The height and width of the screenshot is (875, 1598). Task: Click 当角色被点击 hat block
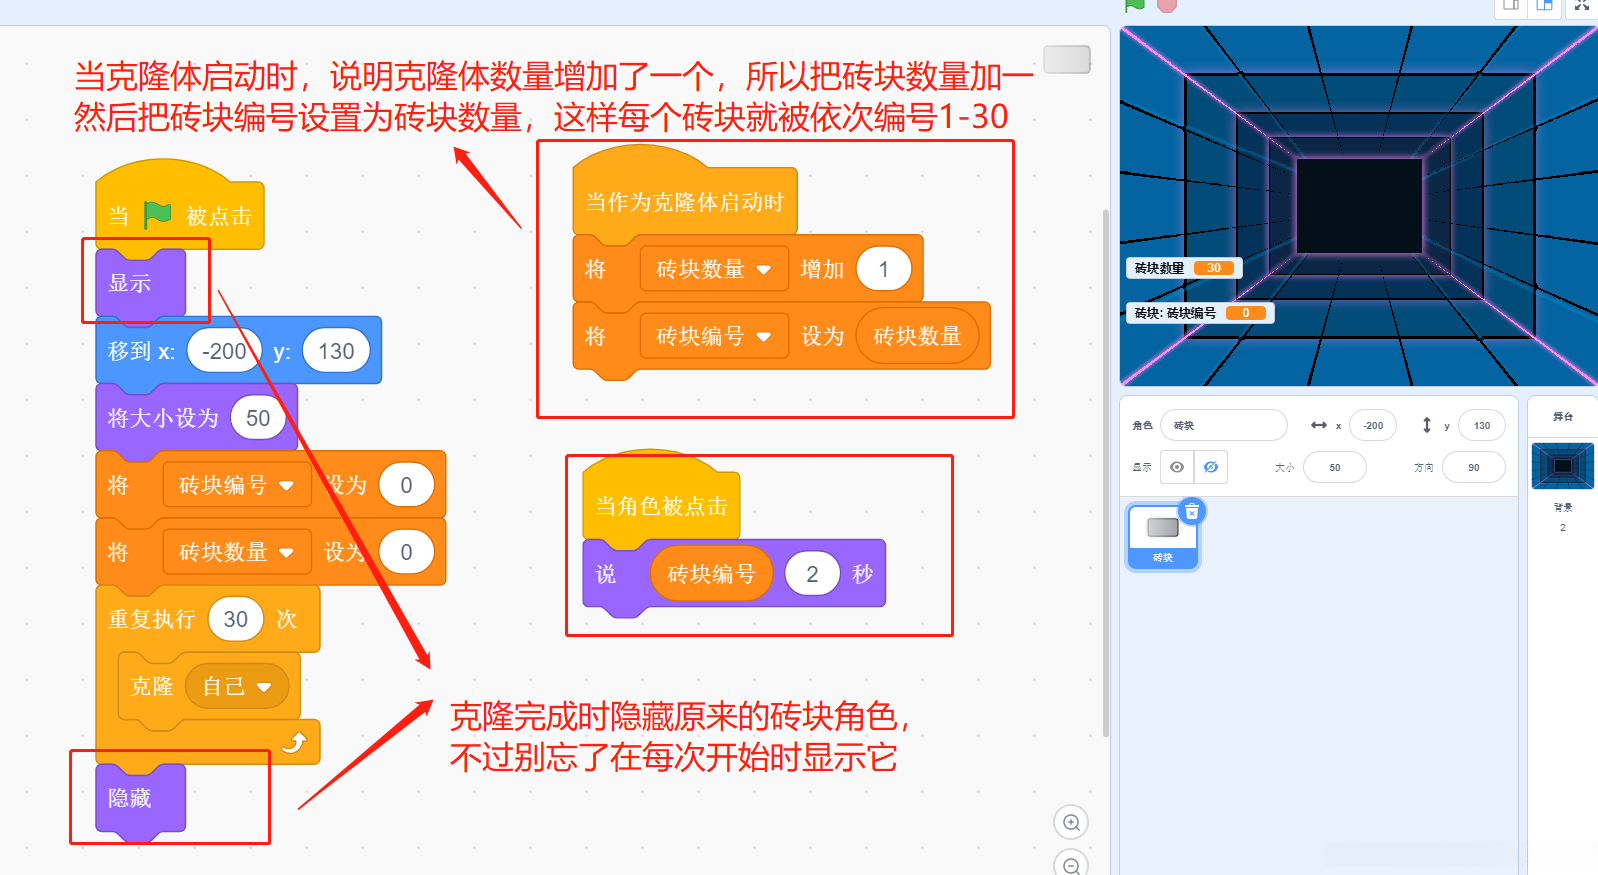(661, 504)
